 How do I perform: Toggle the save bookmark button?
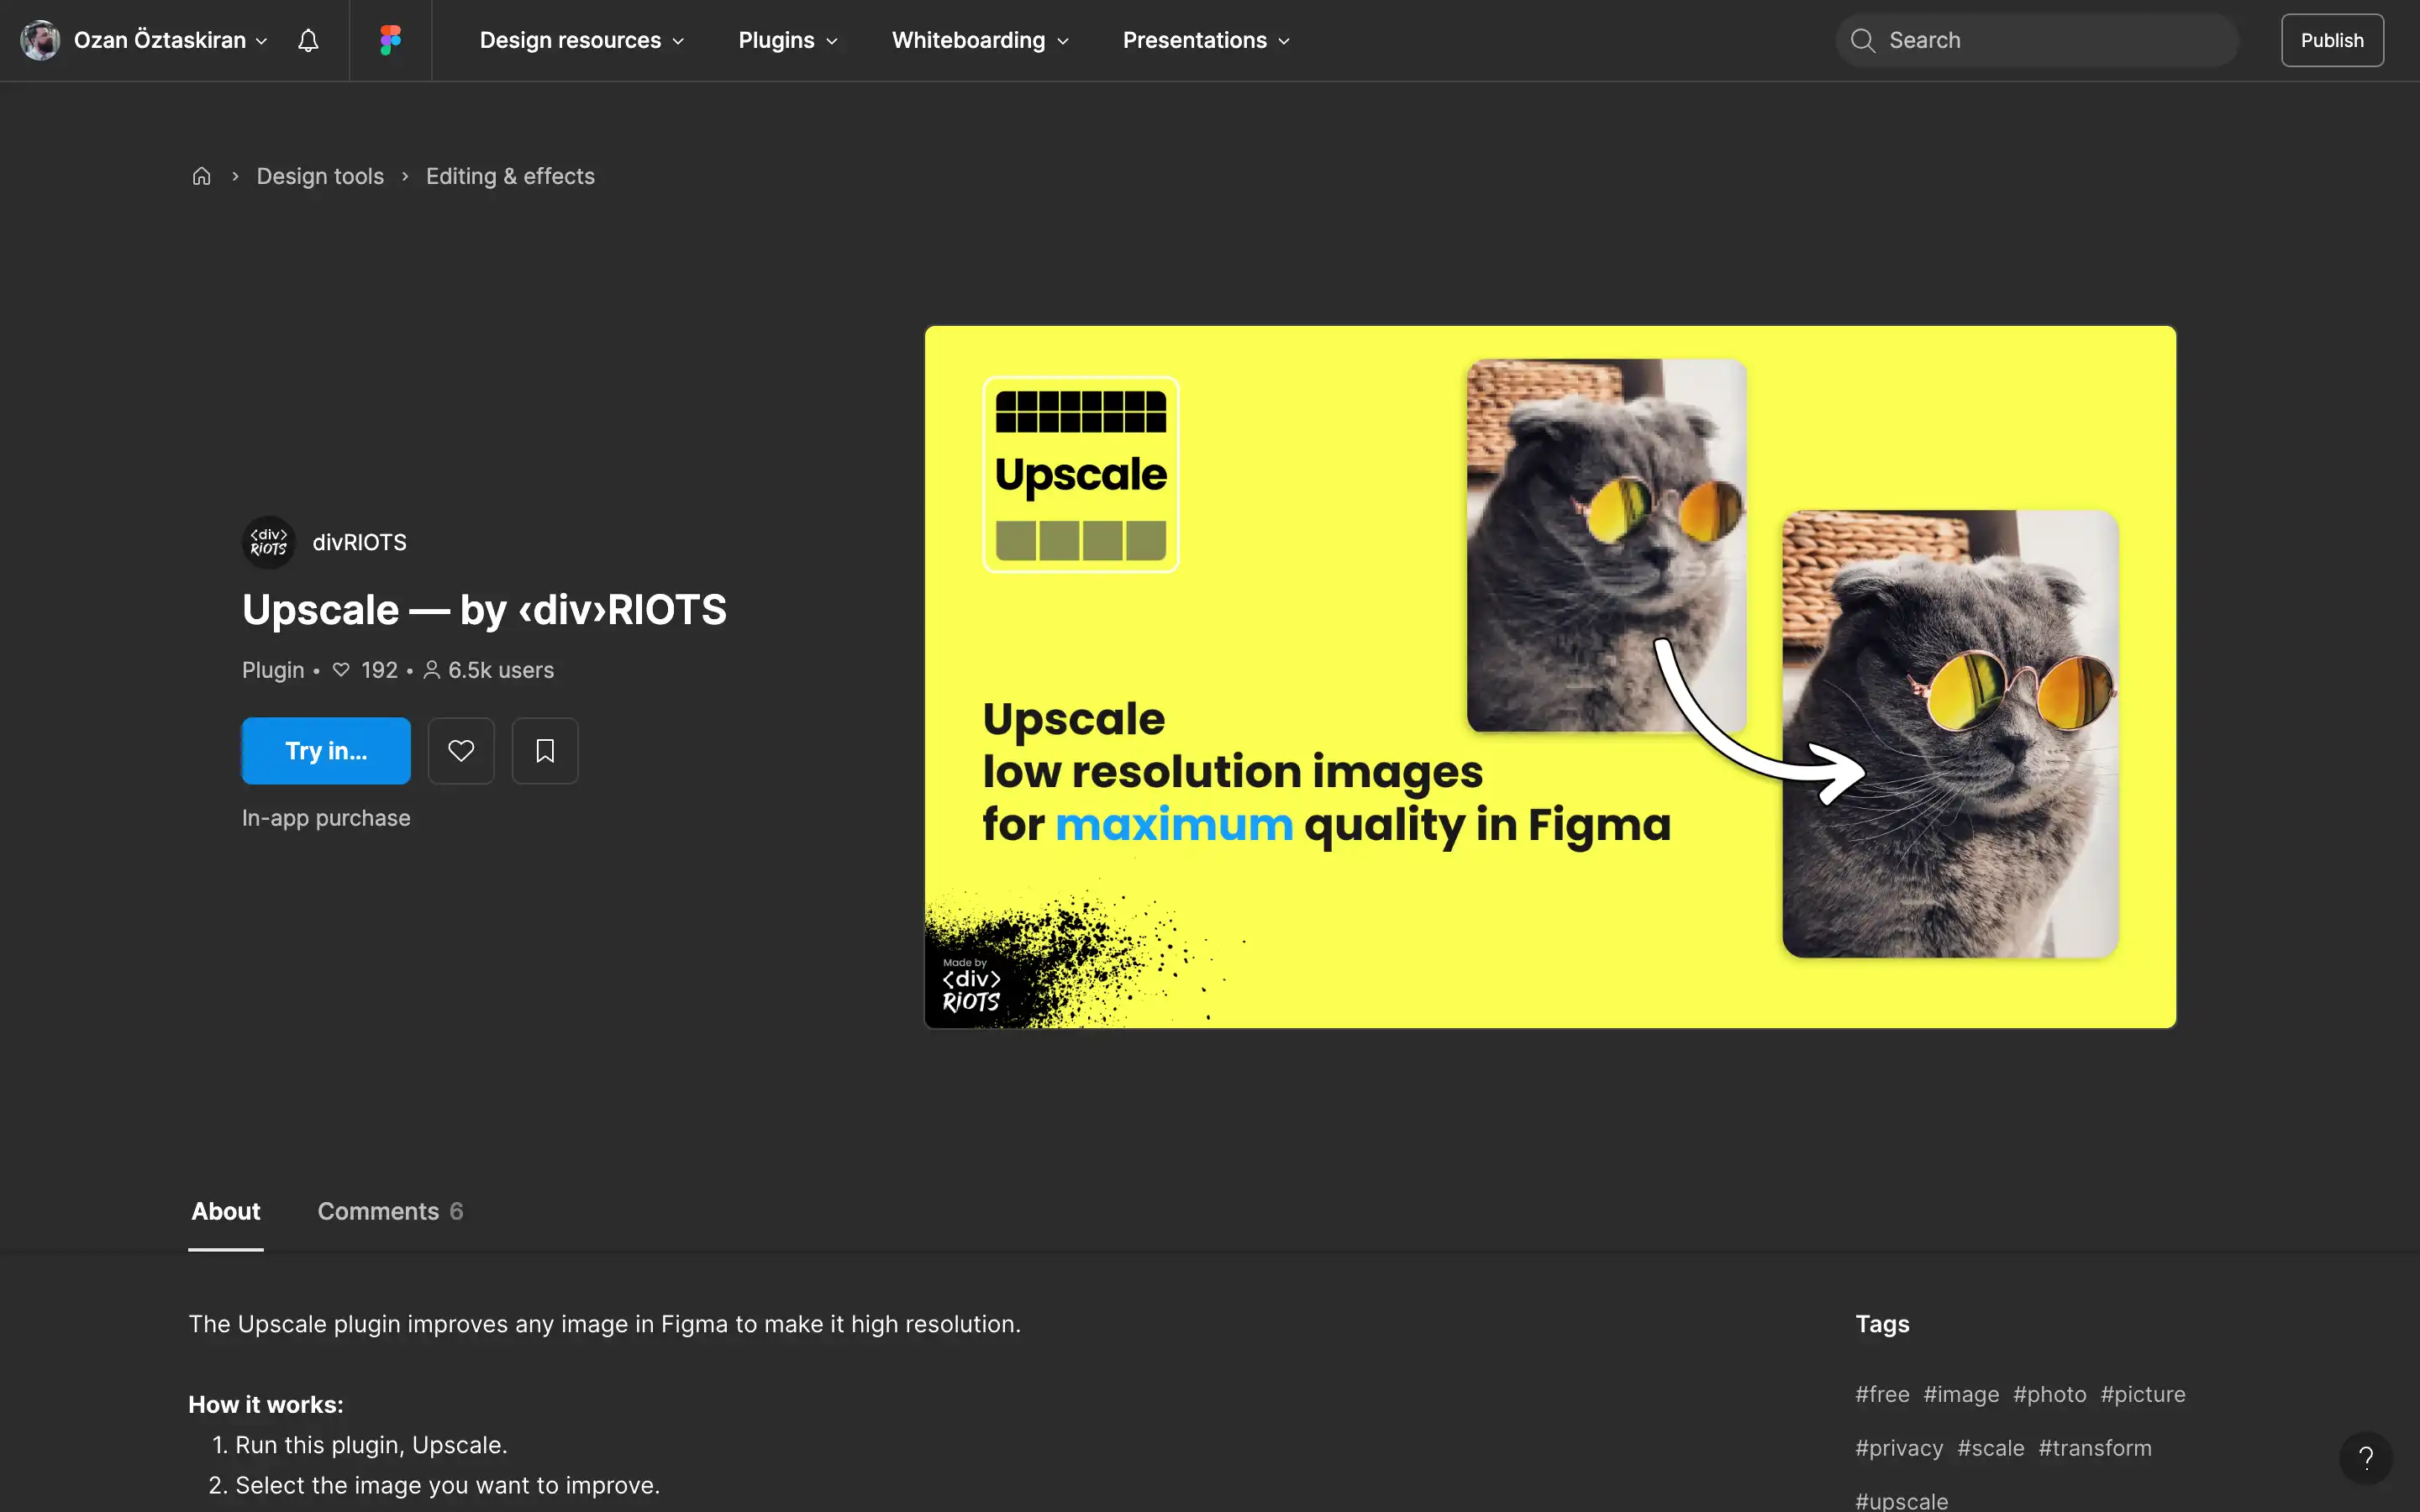pyautogui.click(x=545, y=750)
